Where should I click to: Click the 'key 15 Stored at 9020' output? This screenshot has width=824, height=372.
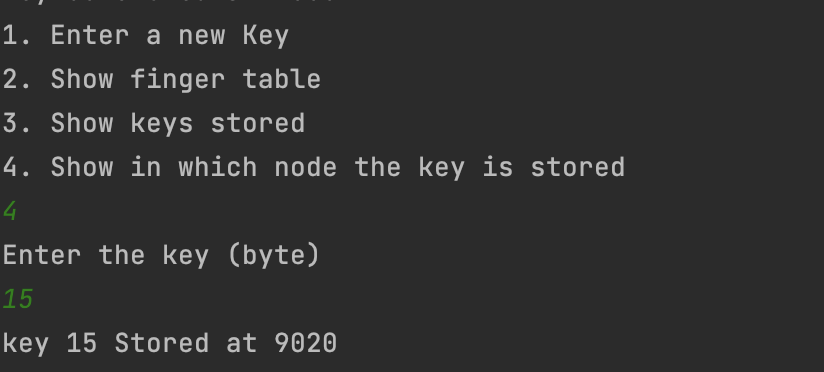point(170,344)
